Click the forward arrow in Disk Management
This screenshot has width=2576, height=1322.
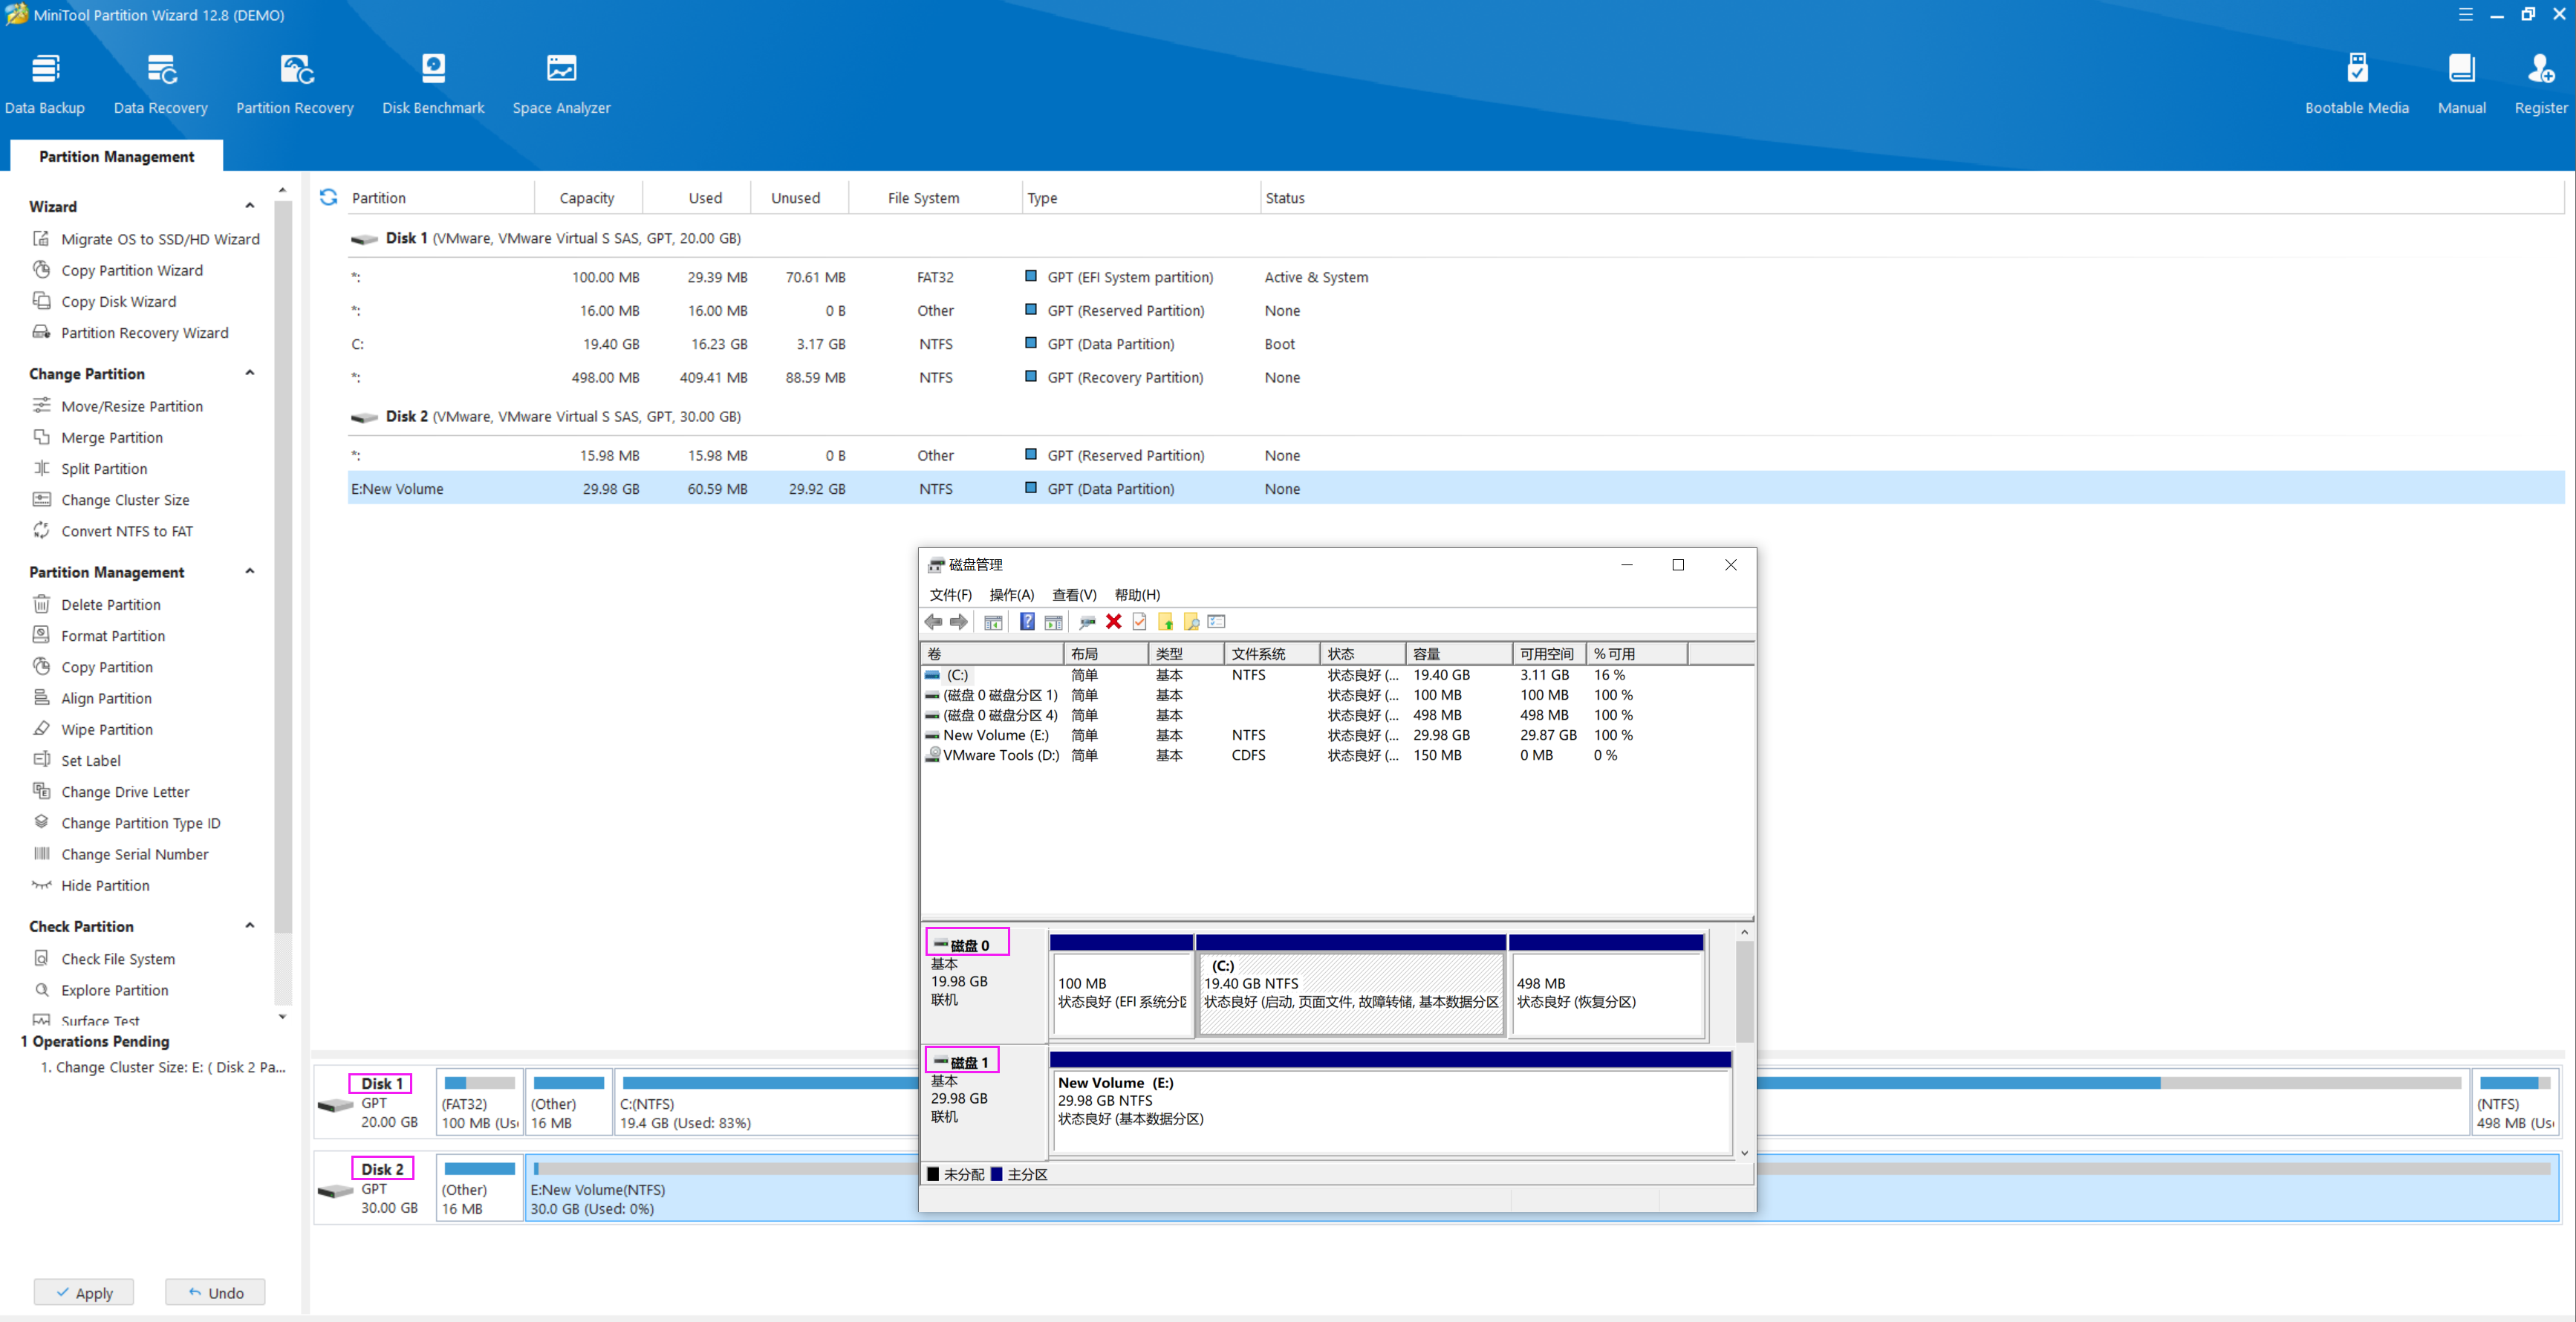coord(959,622)
